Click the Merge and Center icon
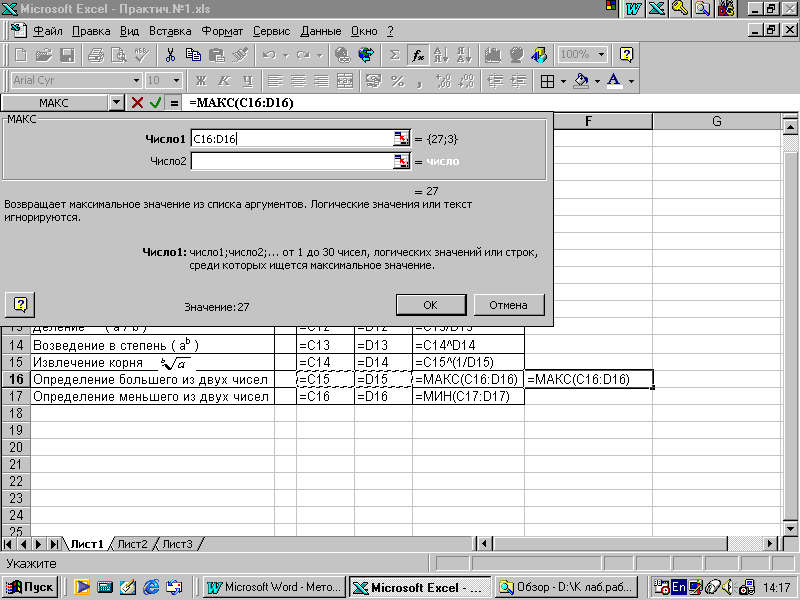 [x=345, y=81]
